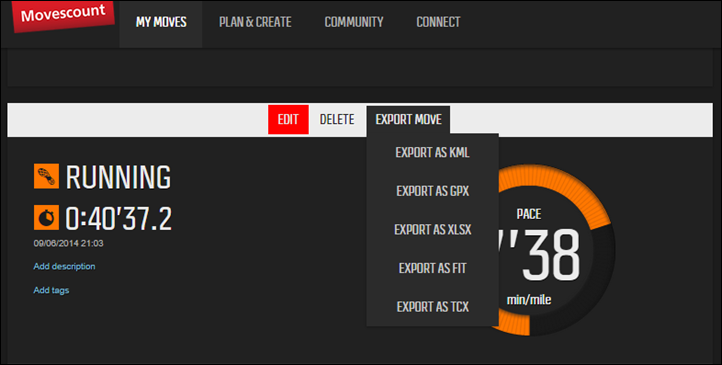The height and width of the screenshot is (365, 722).
Task: Open the My Moves tab
Action: 161,22
